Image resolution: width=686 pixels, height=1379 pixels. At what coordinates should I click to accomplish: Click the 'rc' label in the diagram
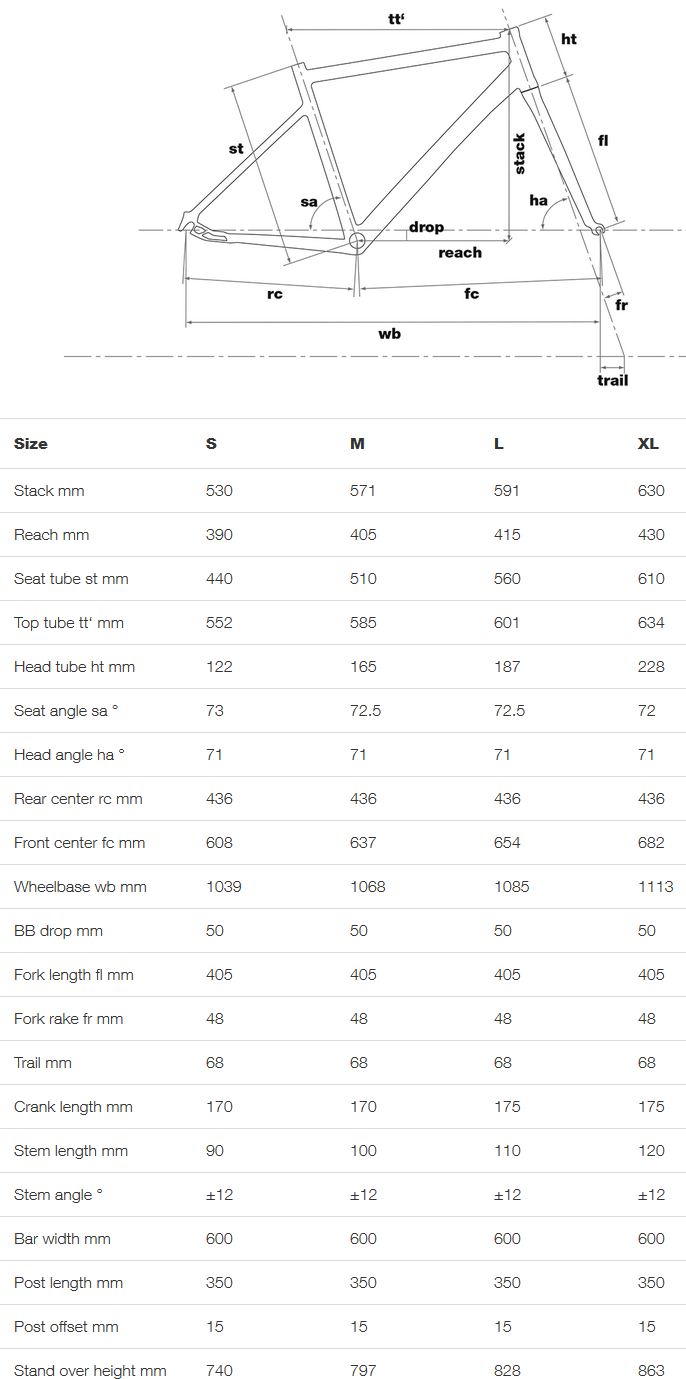click(x=274, y=294)
